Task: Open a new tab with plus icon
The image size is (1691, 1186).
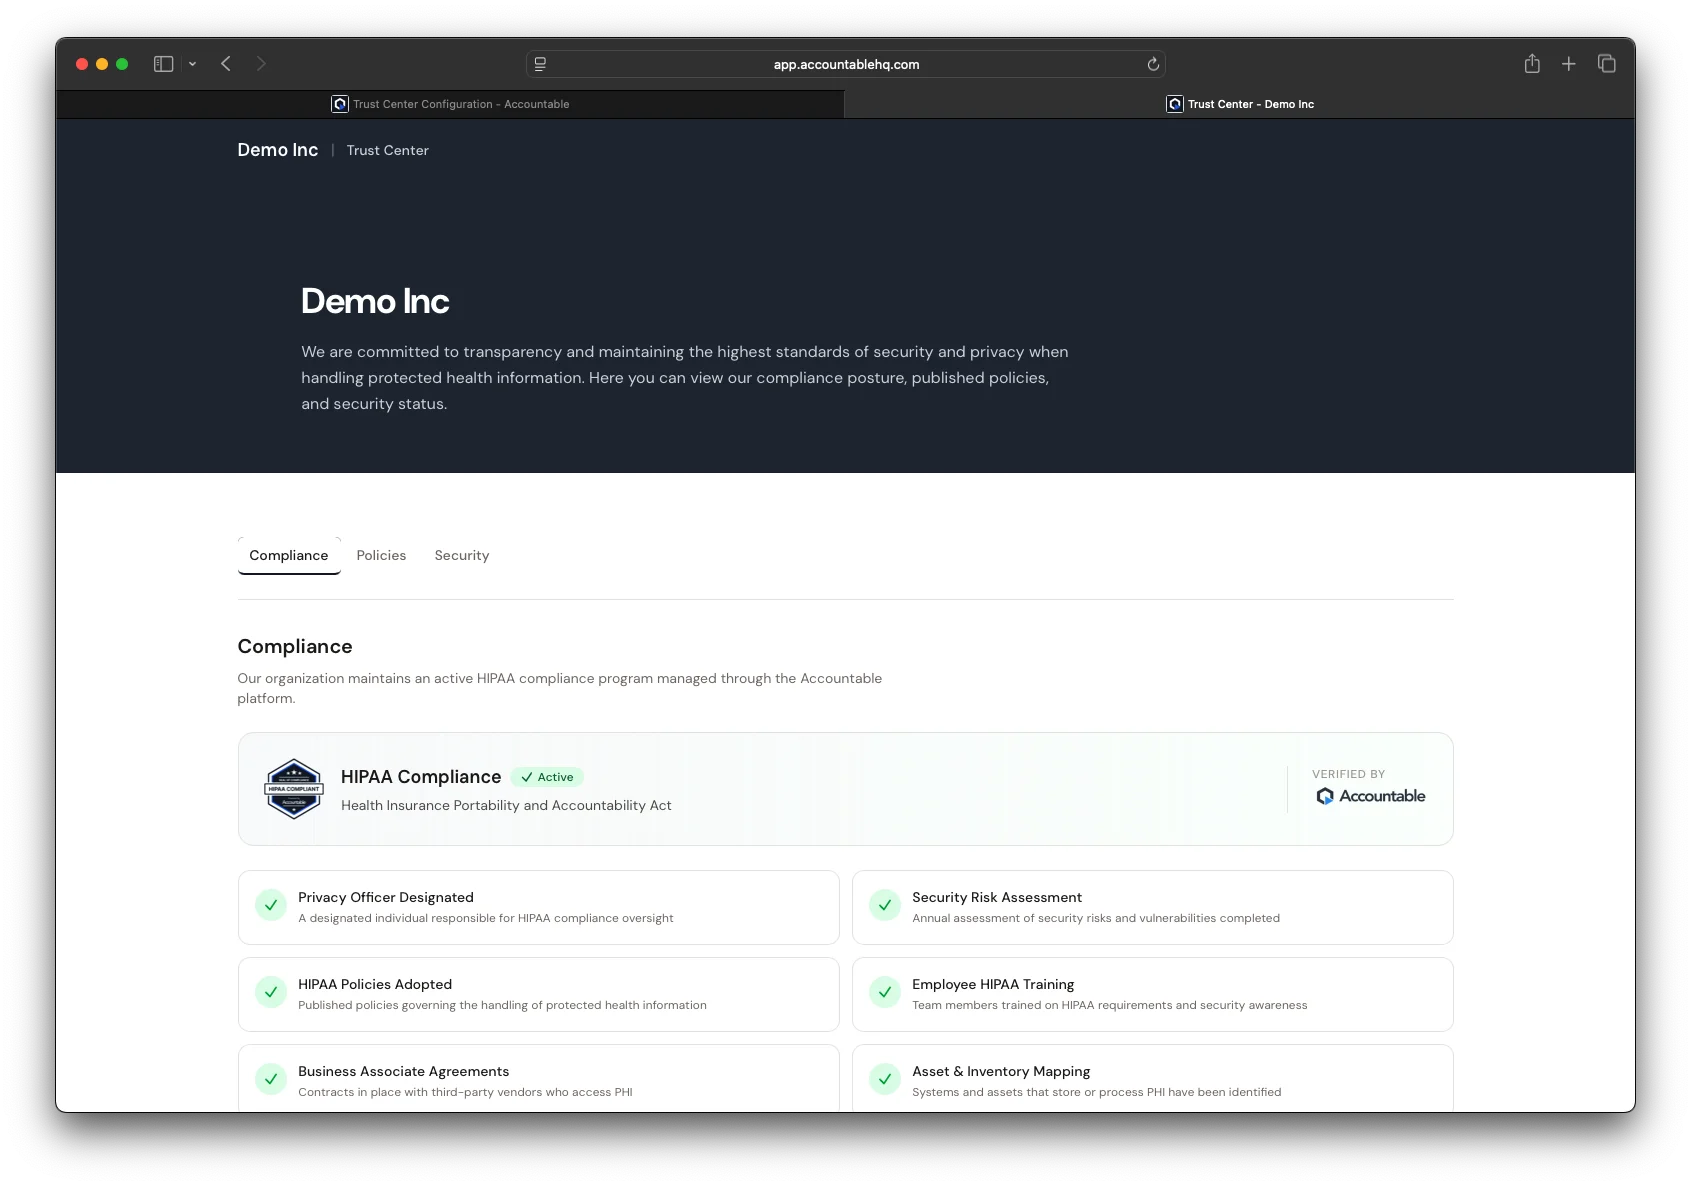Action: pos(1568,63)
